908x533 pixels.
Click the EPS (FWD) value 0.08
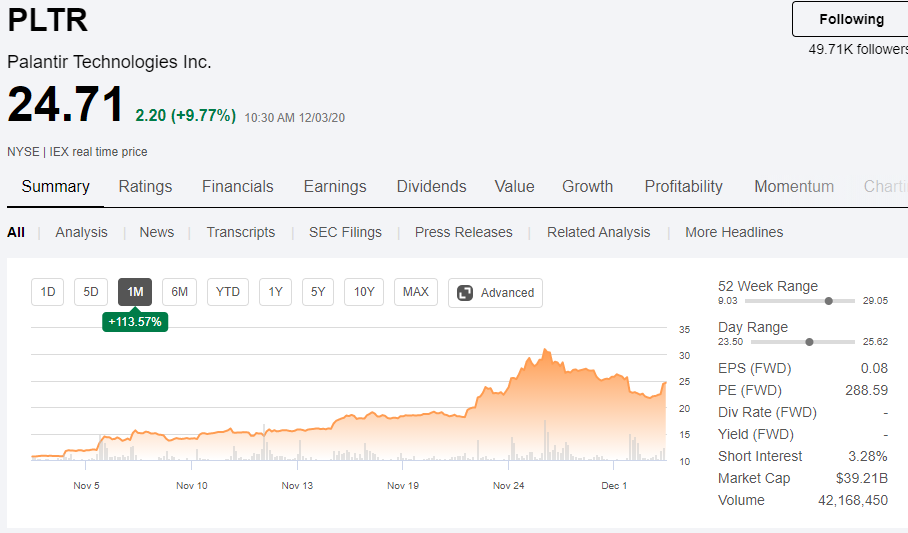(x=874, y=368)
